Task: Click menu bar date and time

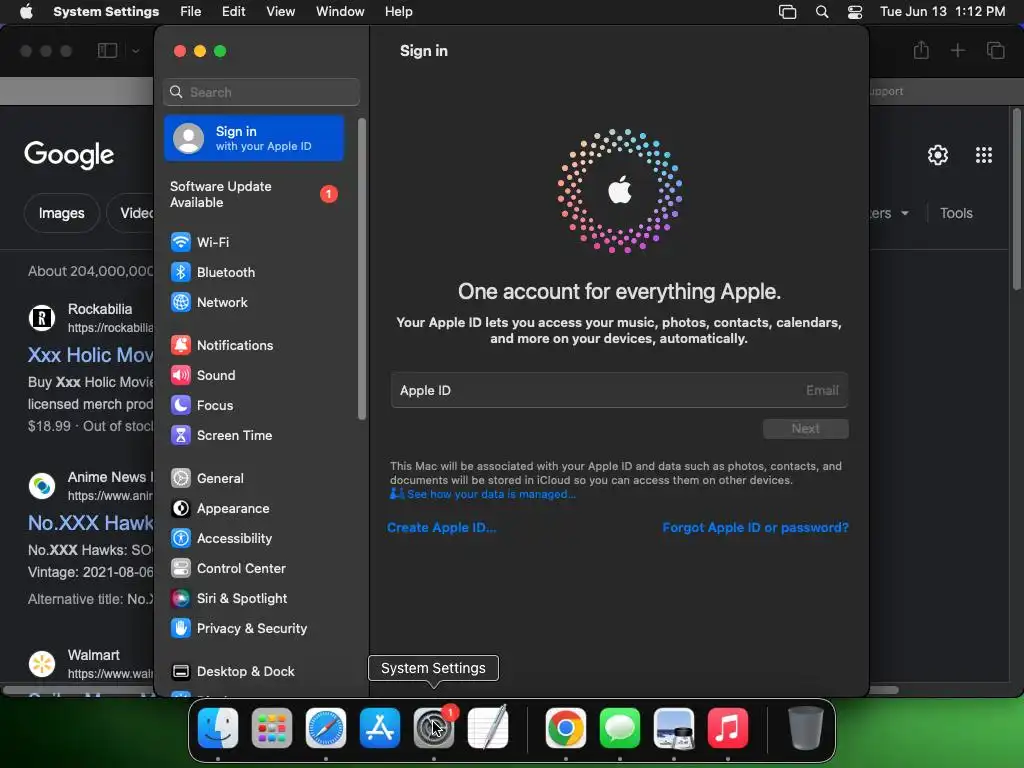Action: pyautogui.click(x=942, y=12)
